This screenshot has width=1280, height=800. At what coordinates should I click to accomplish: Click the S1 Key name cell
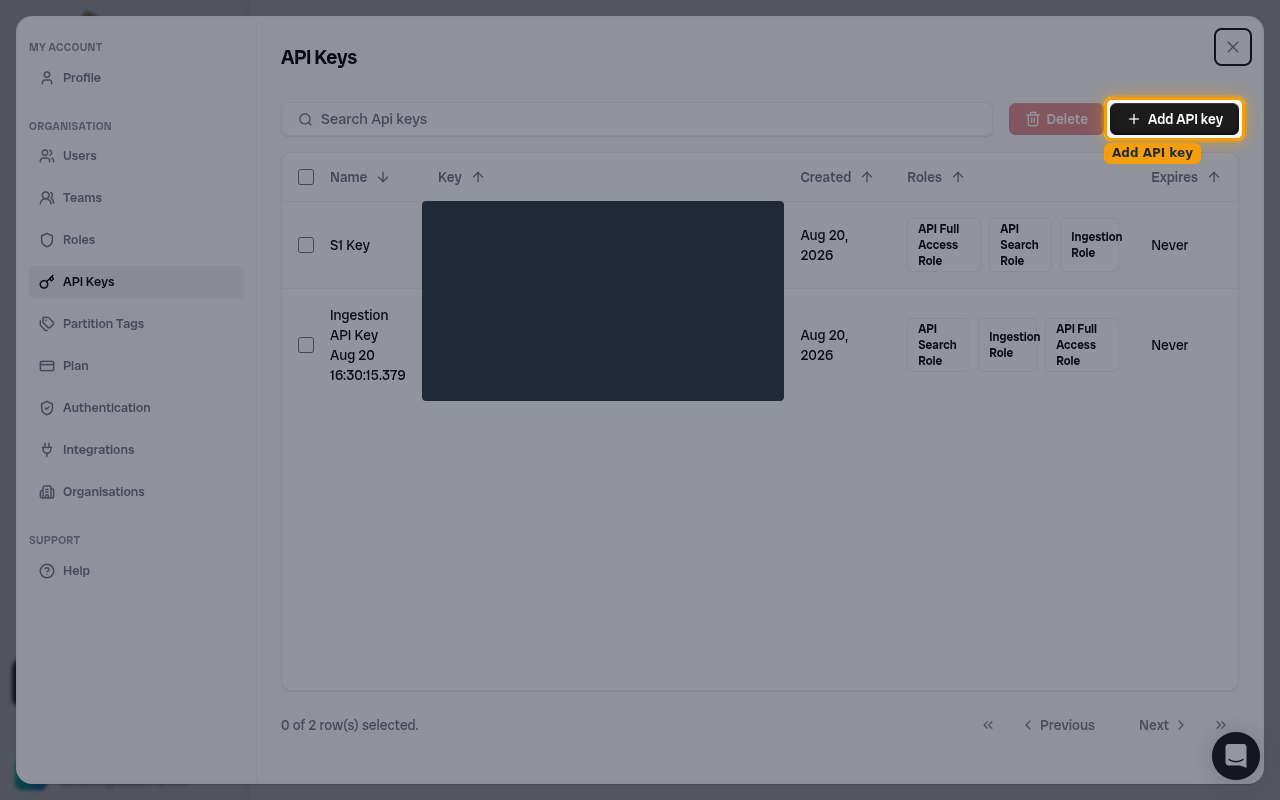[350, 245]
